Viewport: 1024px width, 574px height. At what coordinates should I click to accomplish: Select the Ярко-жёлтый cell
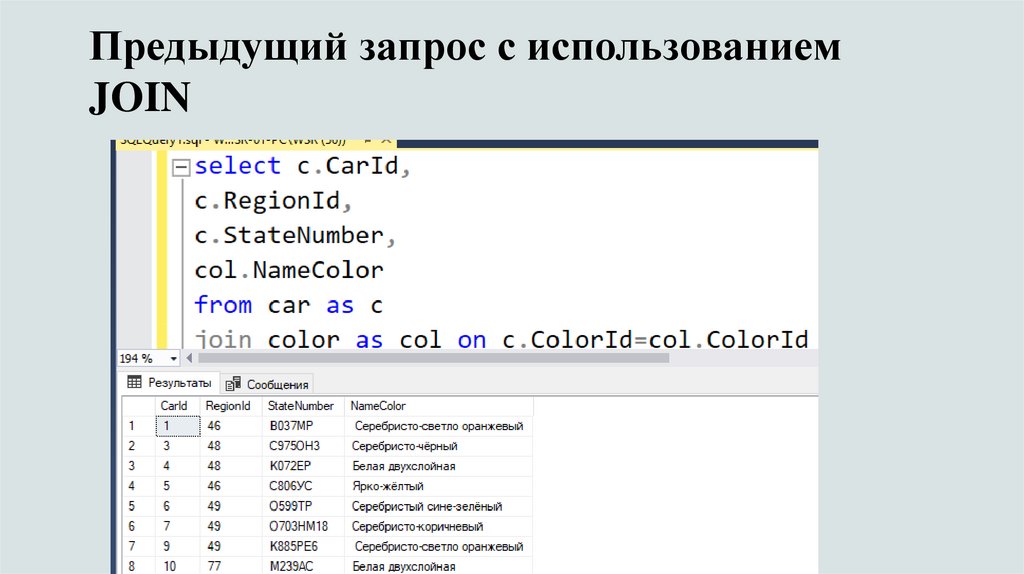click(x=438, y=486)
